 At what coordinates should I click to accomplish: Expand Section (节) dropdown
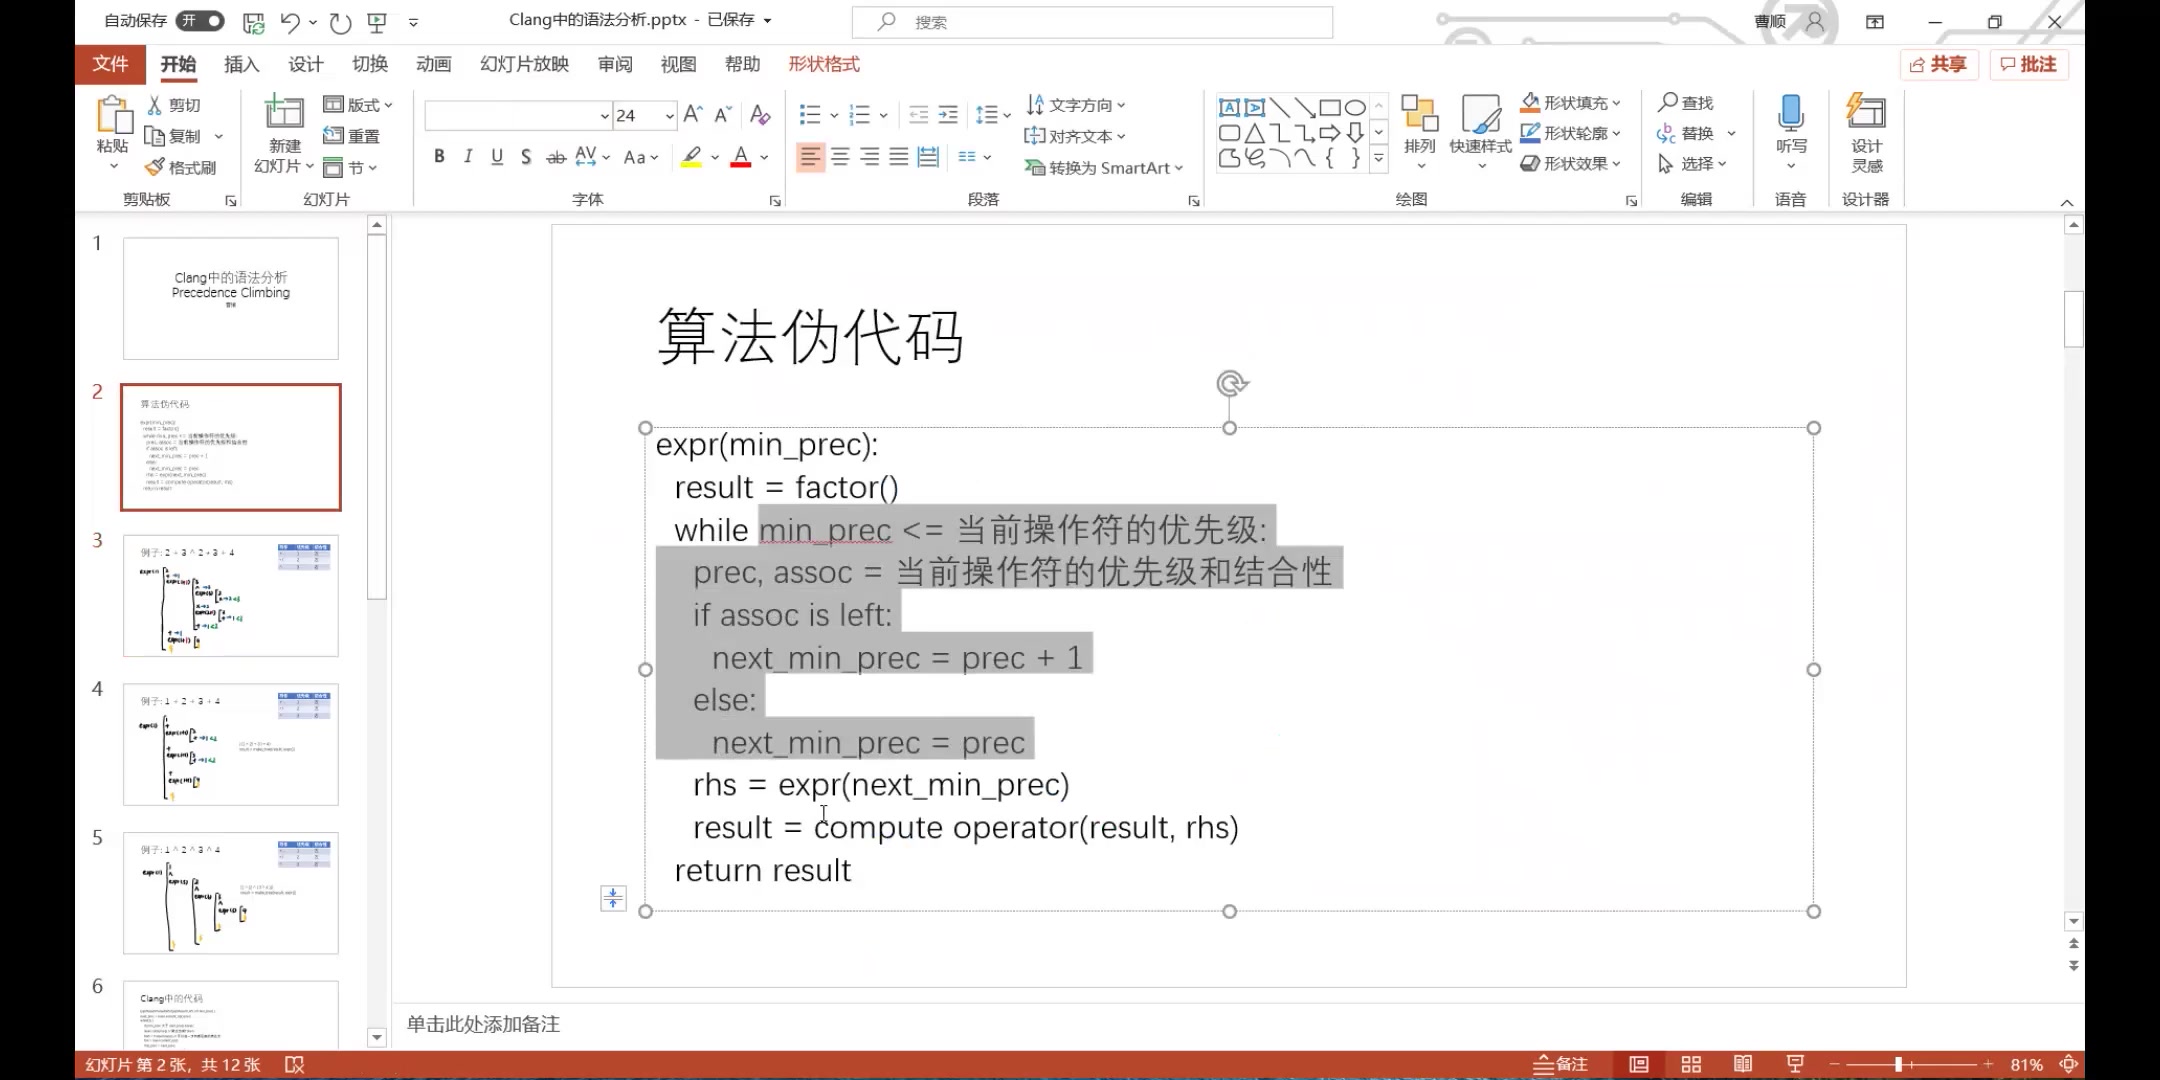coord(349,167)
